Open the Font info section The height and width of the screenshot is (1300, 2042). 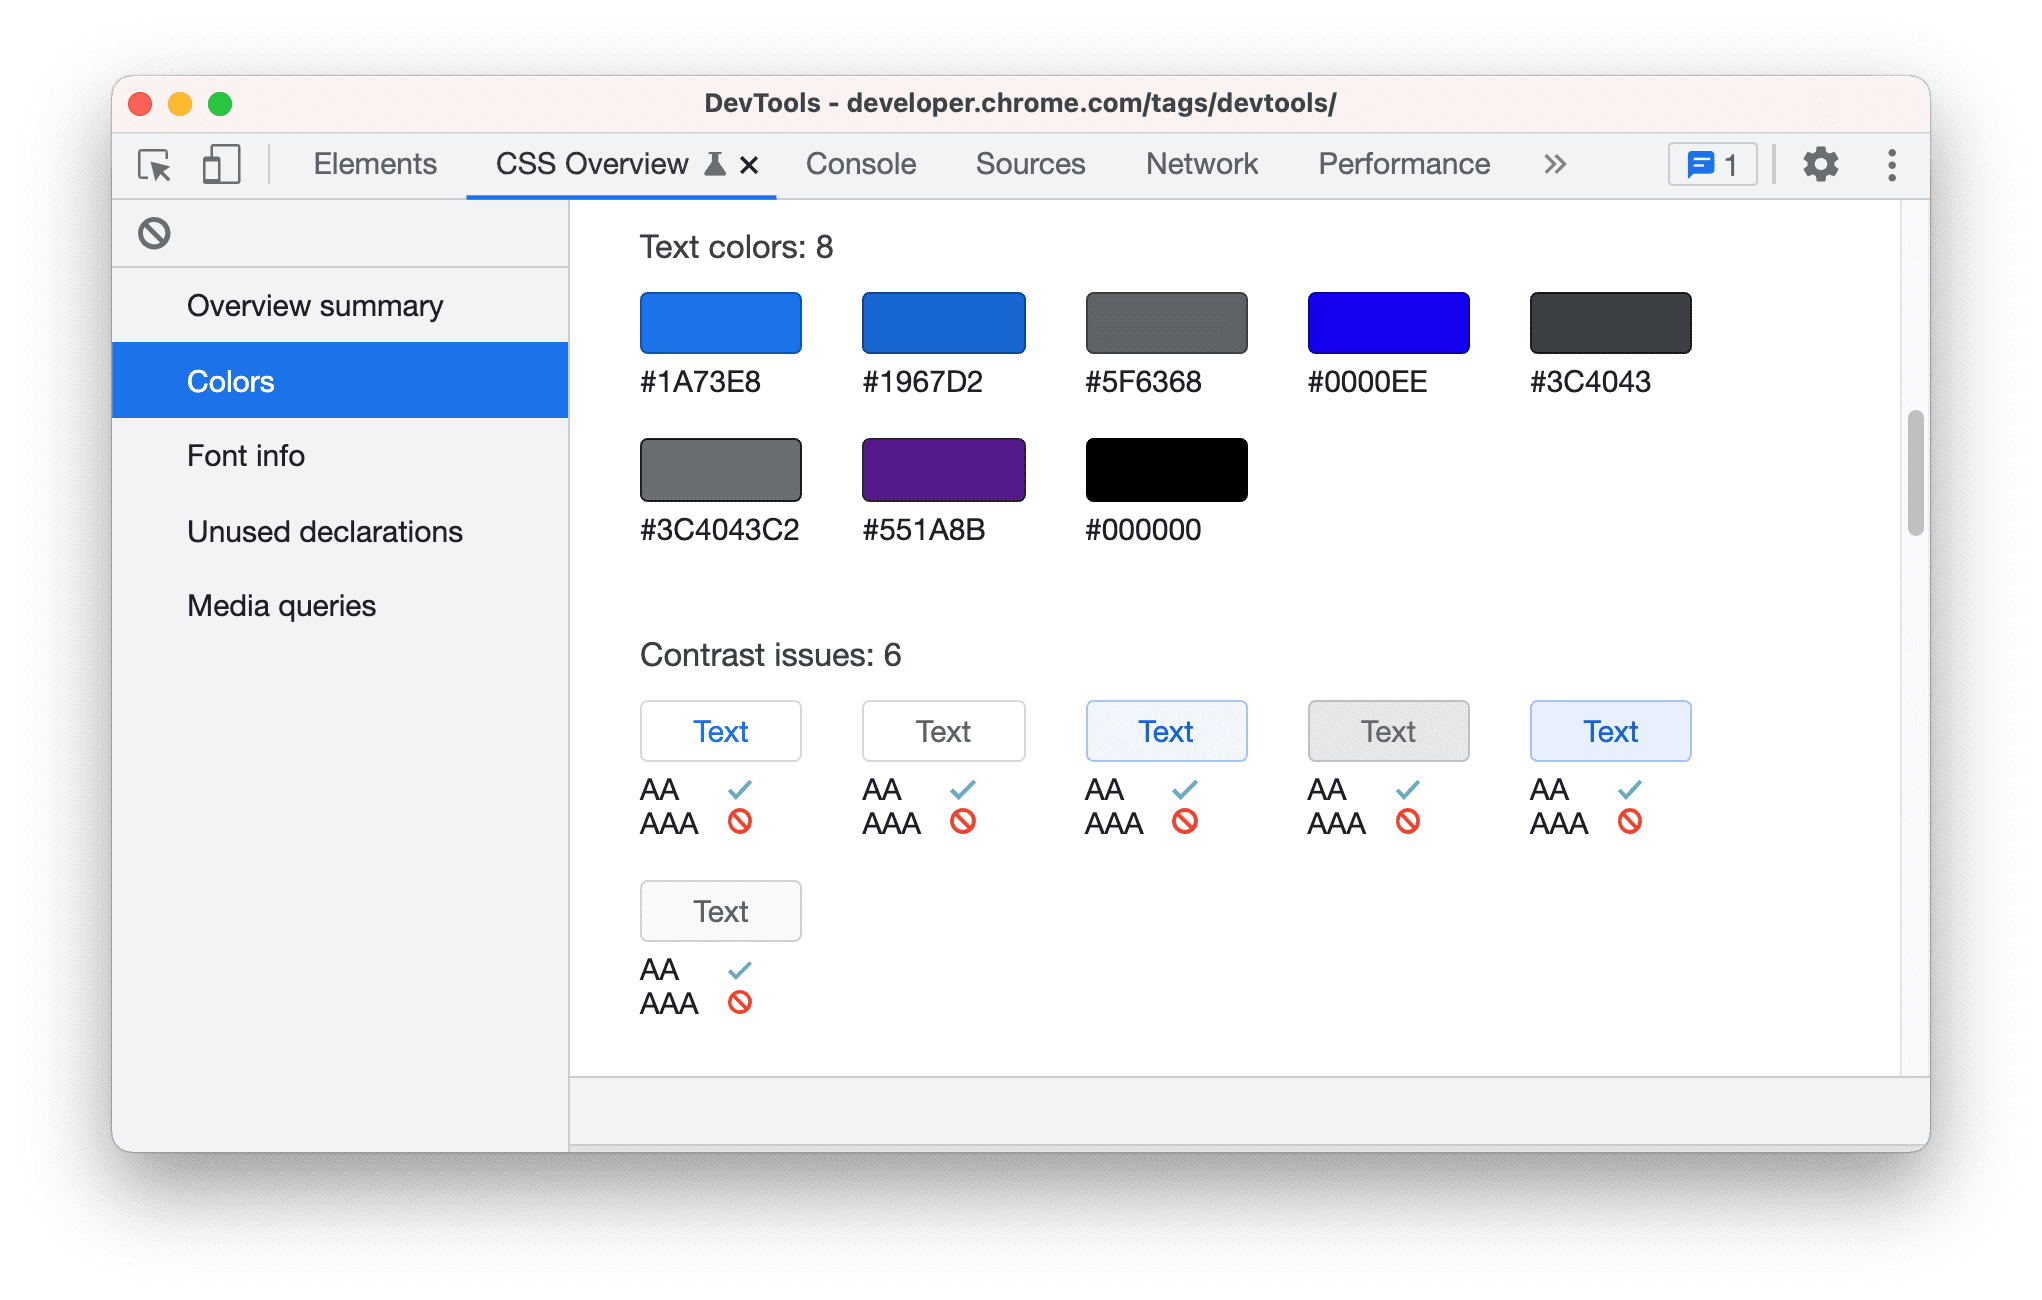(246, 456)
